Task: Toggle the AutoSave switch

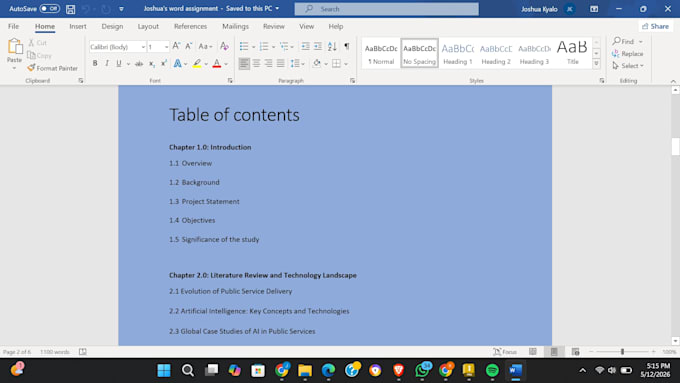Action: click(49, 9)
